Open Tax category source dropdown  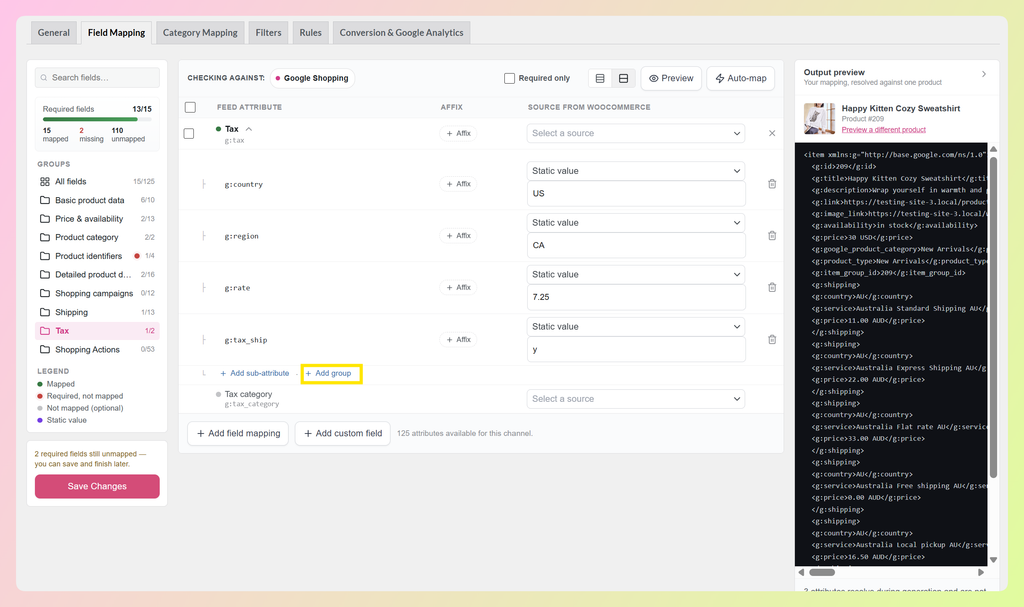tap(636, 399)
